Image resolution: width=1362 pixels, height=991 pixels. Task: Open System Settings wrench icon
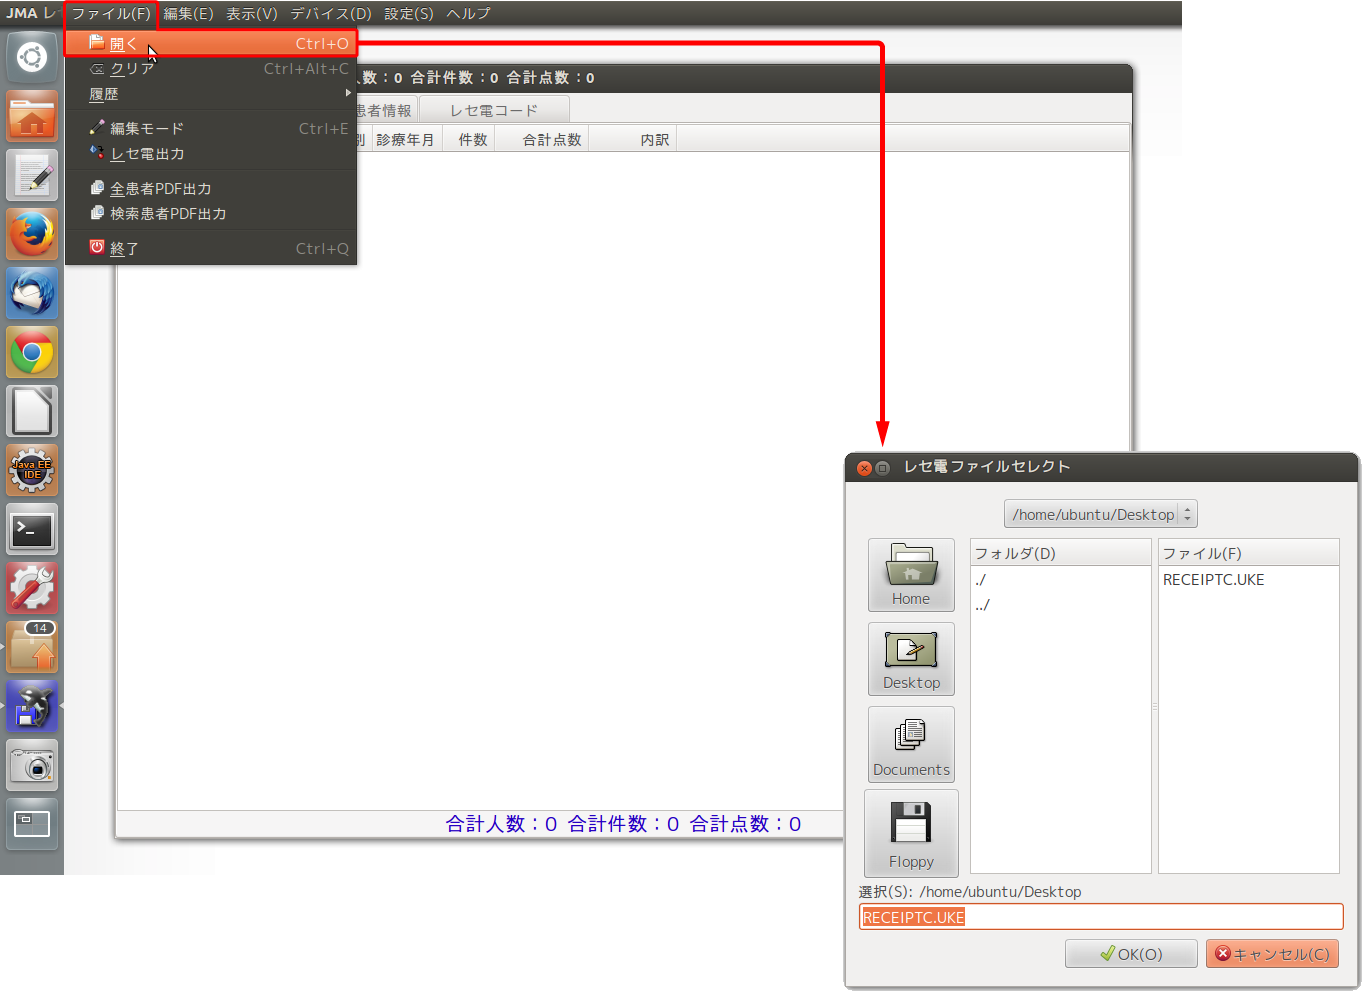click(x=32, y=588)
